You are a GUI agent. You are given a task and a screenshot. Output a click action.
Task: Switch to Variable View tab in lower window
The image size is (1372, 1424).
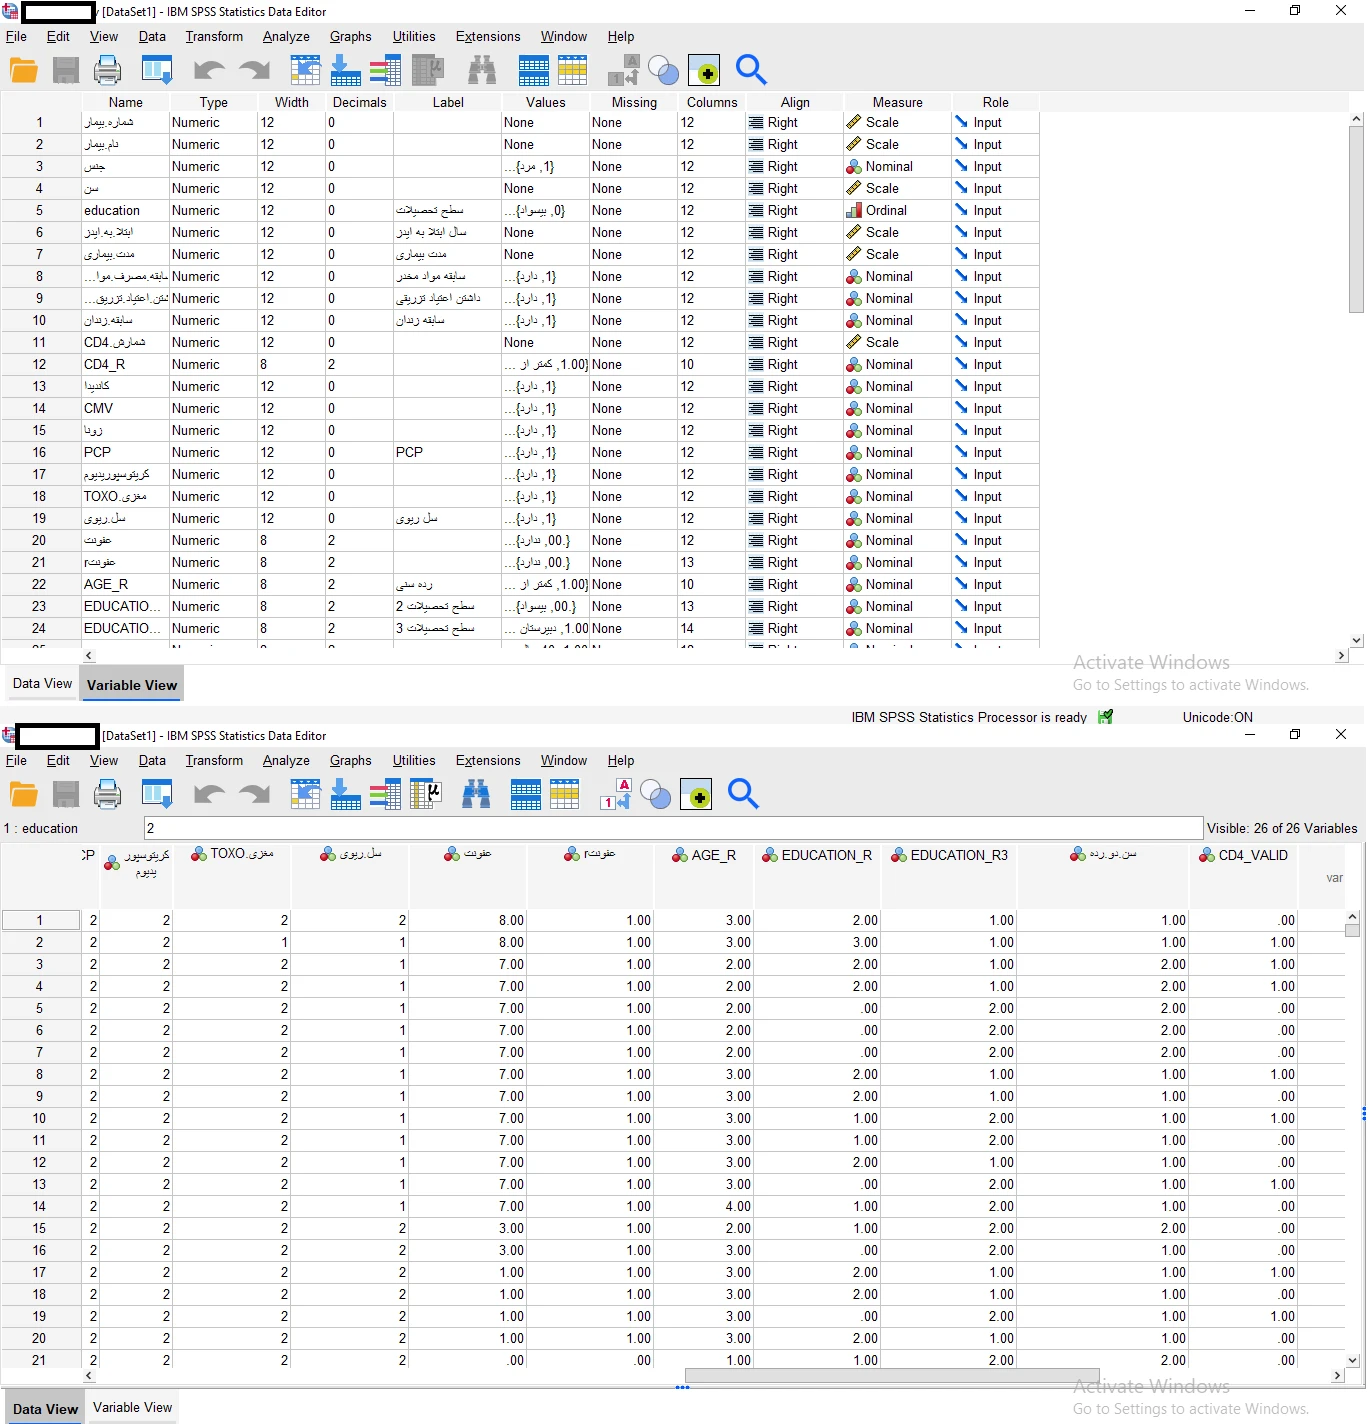point(132,1408)
